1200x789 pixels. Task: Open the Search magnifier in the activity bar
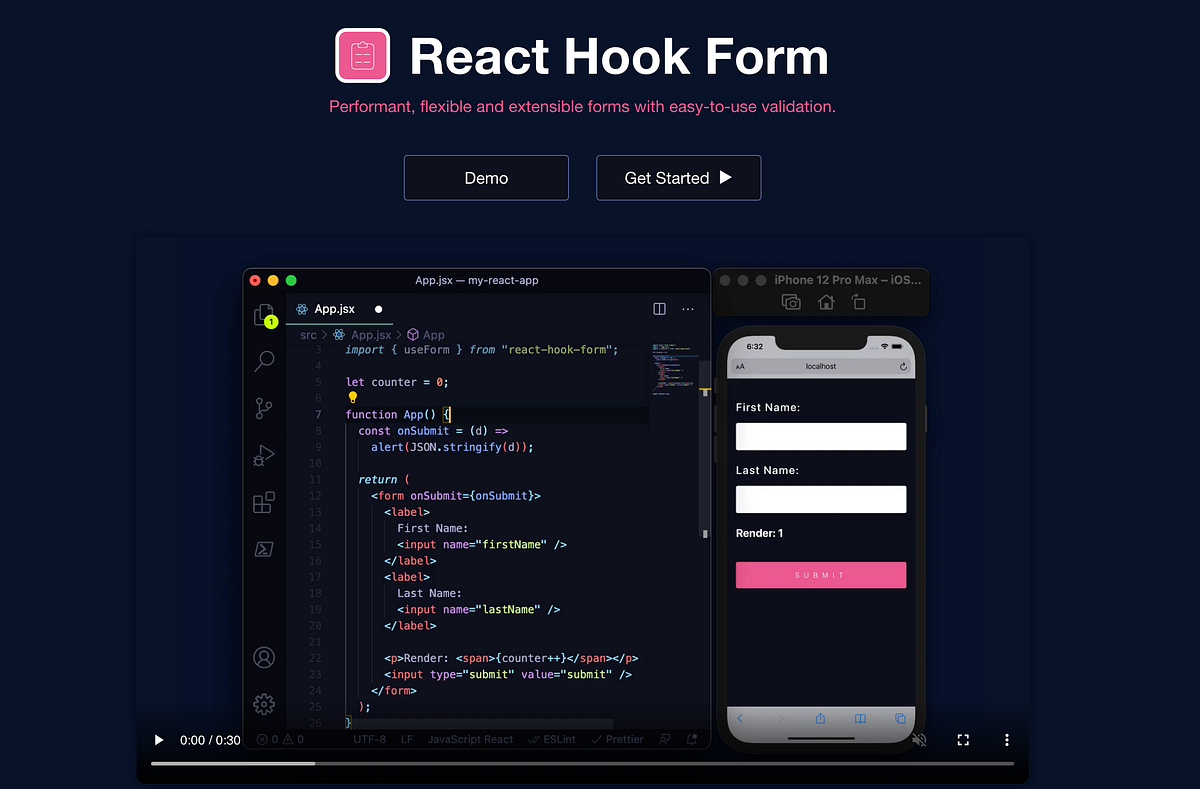click(x=264, y=361)
